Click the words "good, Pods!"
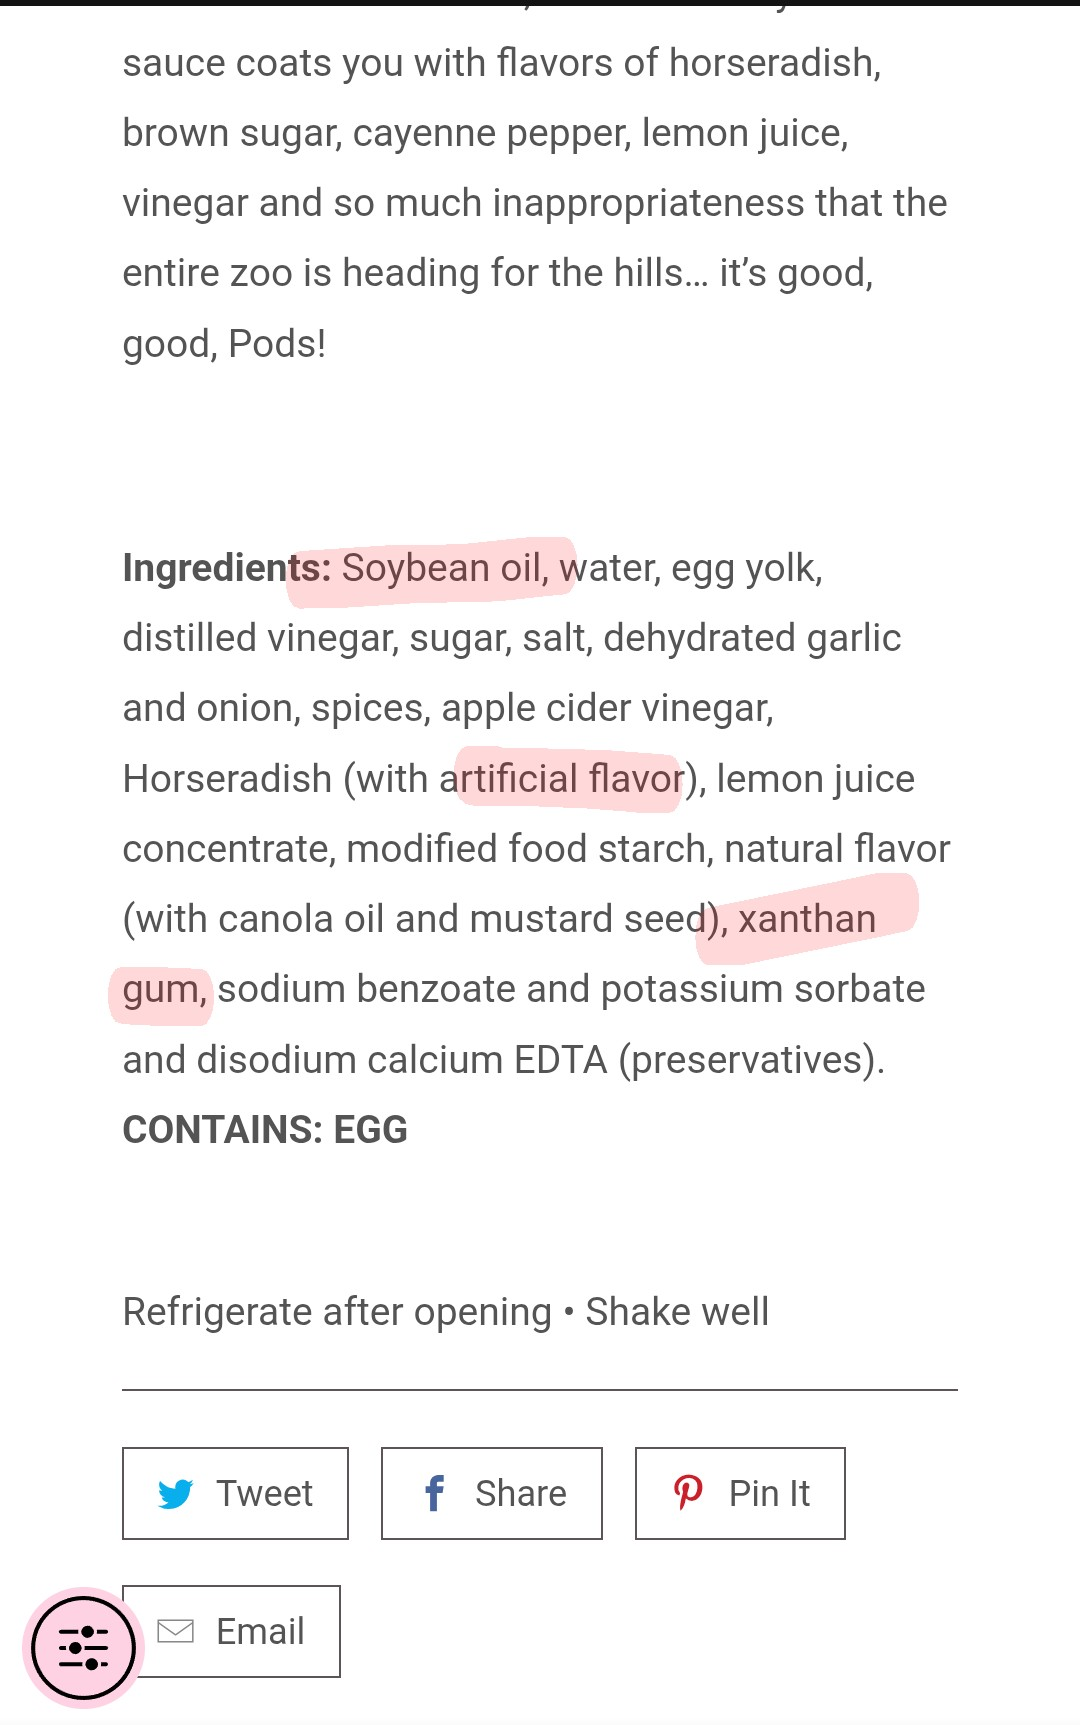This screenshot has width=1080, height=1725. pyautogui.click(x=224, y=344)
